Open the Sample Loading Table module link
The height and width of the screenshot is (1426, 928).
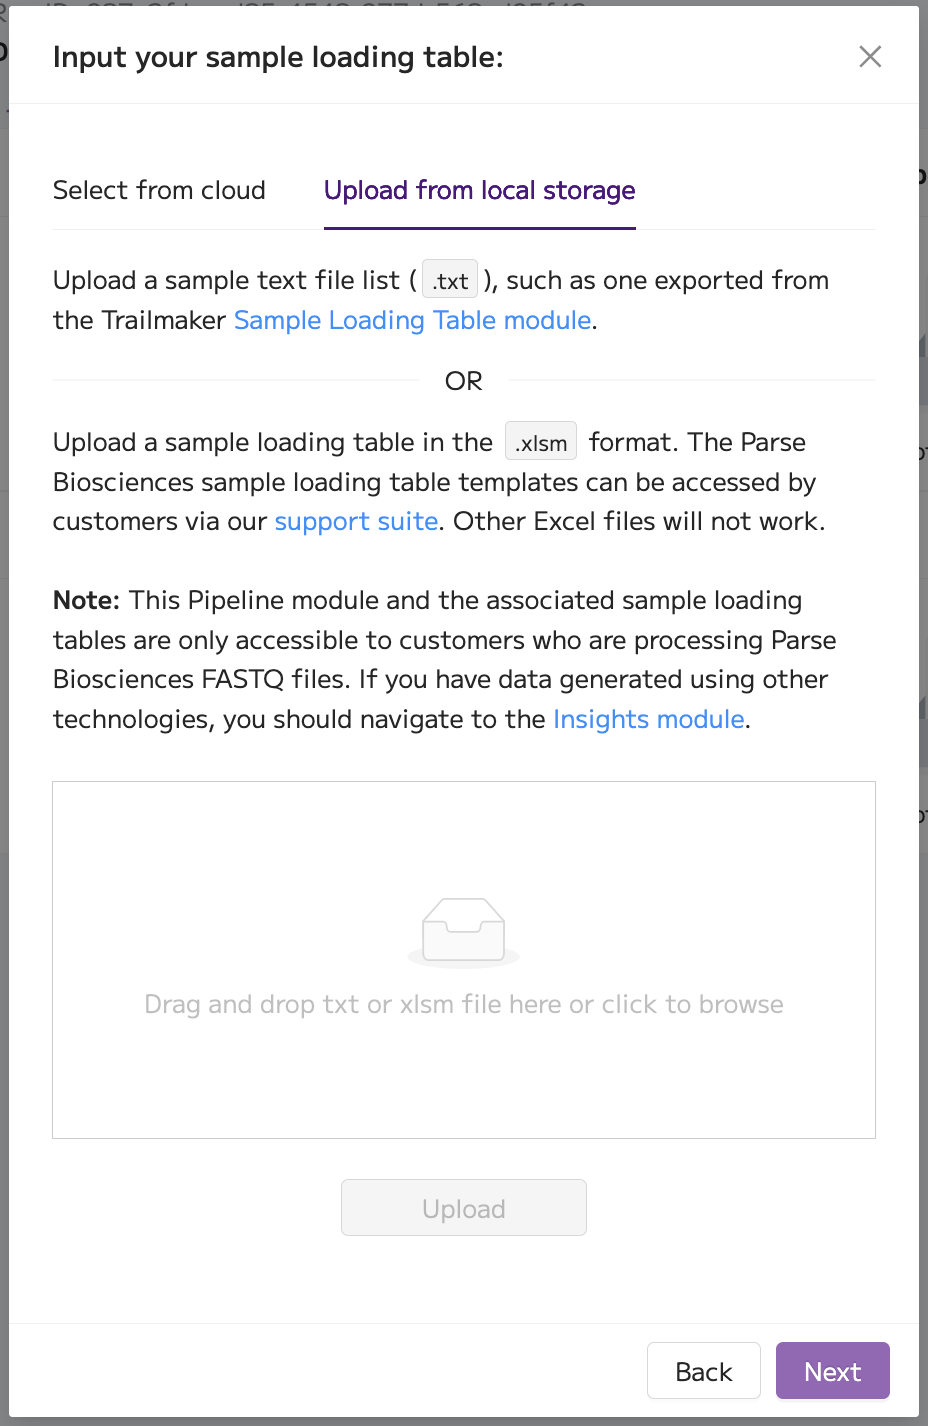click(413, 320)
